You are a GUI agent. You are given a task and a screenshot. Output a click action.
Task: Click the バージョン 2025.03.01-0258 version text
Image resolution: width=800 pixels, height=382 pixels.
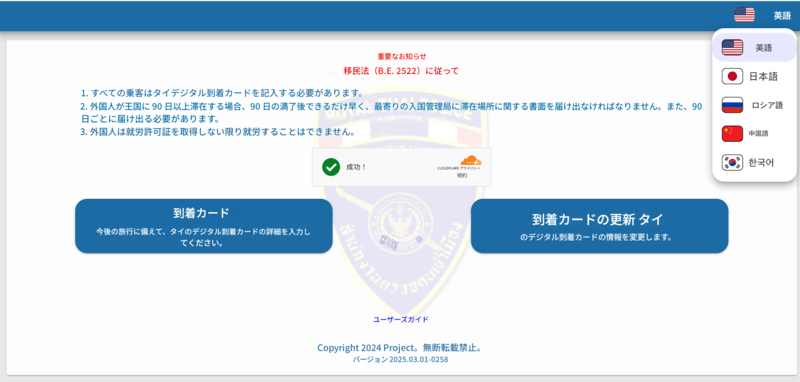[401, 360]
